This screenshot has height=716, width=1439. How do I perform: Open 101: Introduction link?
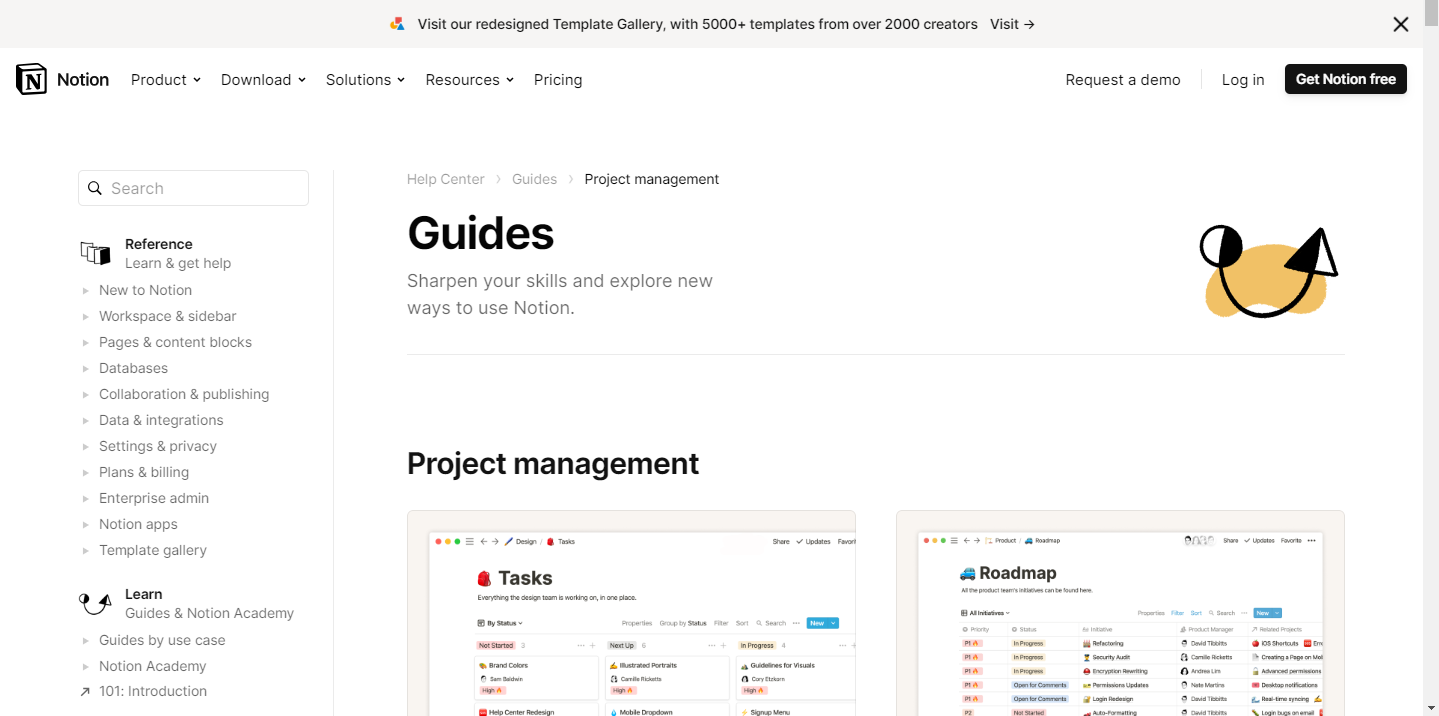coord(153,691)
